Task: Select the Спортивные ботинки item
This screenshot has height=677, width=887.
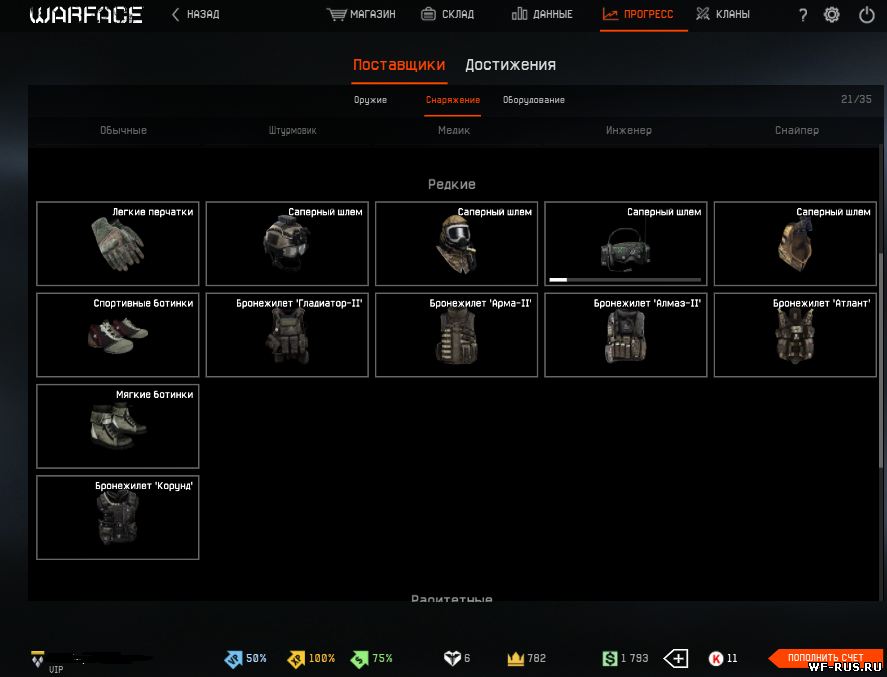Action: [118, 335]
